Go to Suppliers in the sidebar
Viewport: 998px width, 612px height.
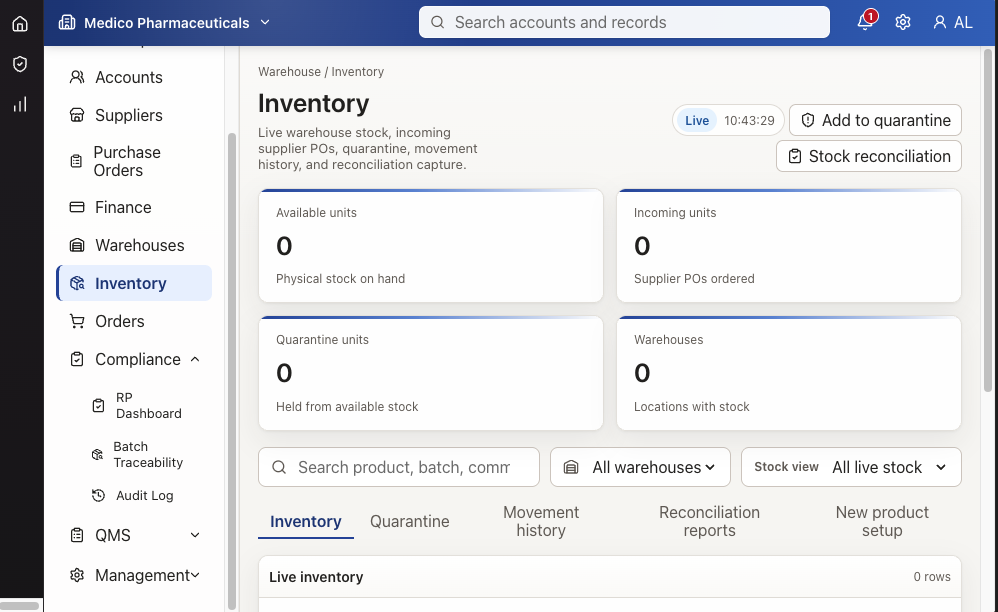click(x=134, y=115)
